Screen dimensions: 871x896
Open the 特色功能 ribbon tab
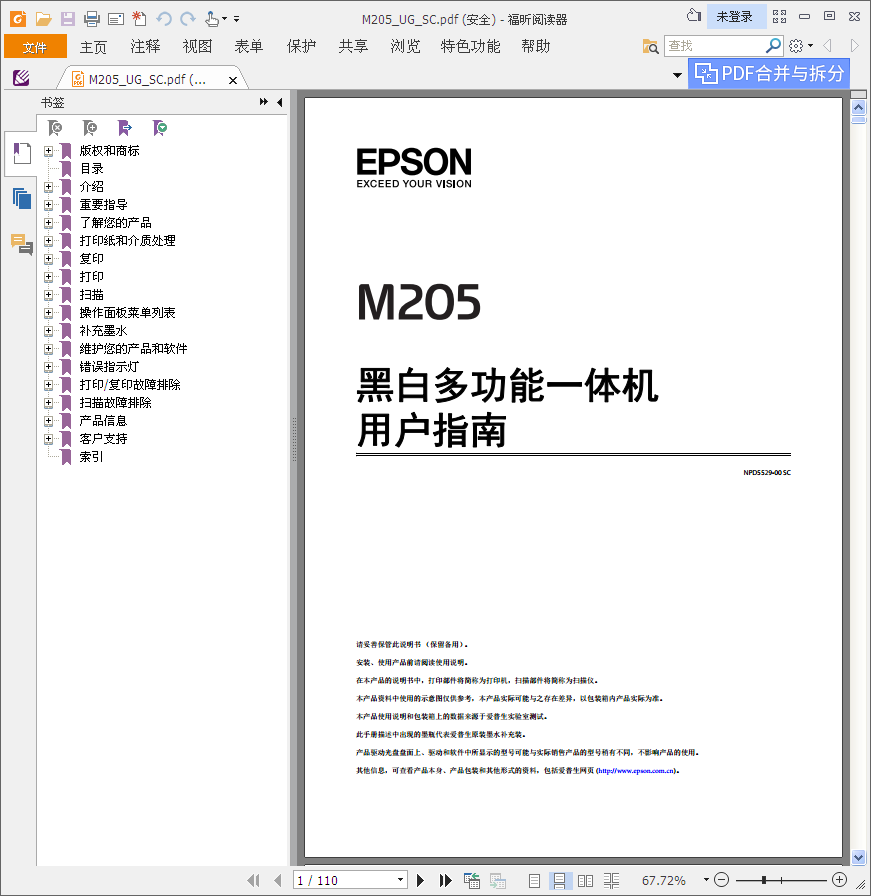[470, 46]
